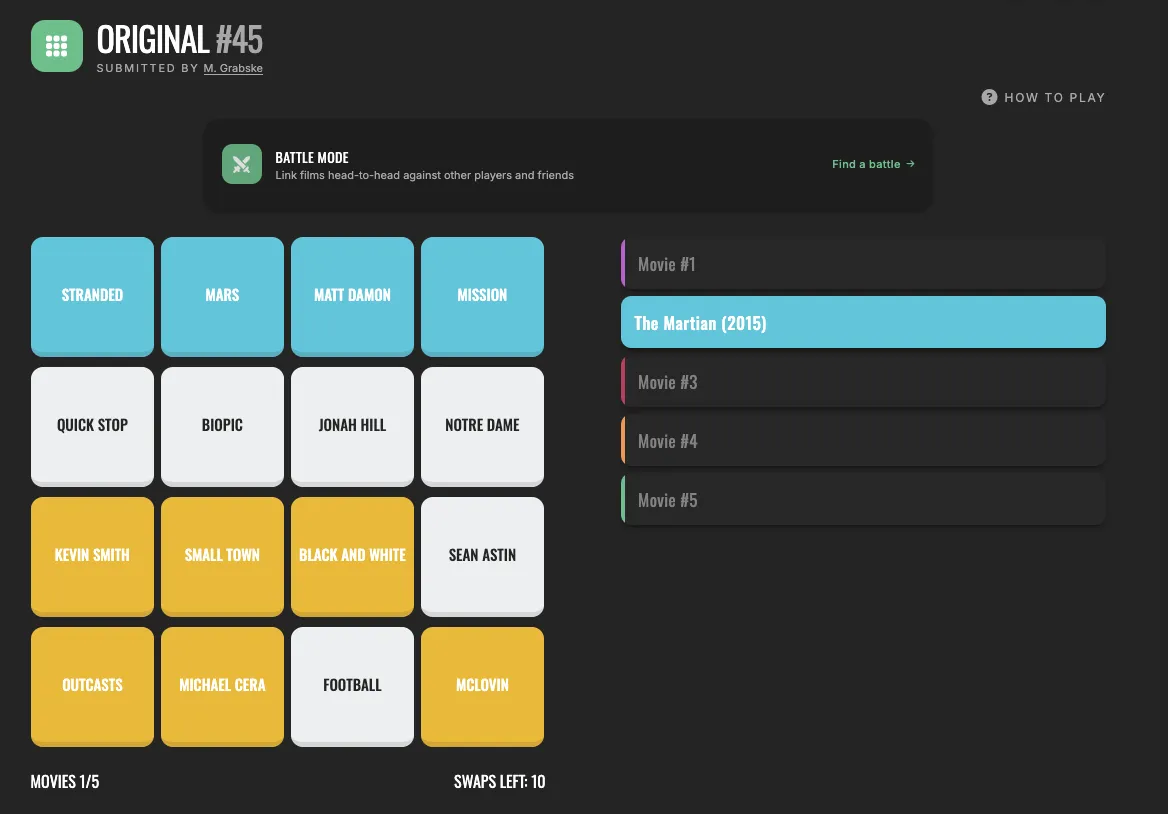Click the Find a battle link
1168x814 pixels.
tap(873, 164)
